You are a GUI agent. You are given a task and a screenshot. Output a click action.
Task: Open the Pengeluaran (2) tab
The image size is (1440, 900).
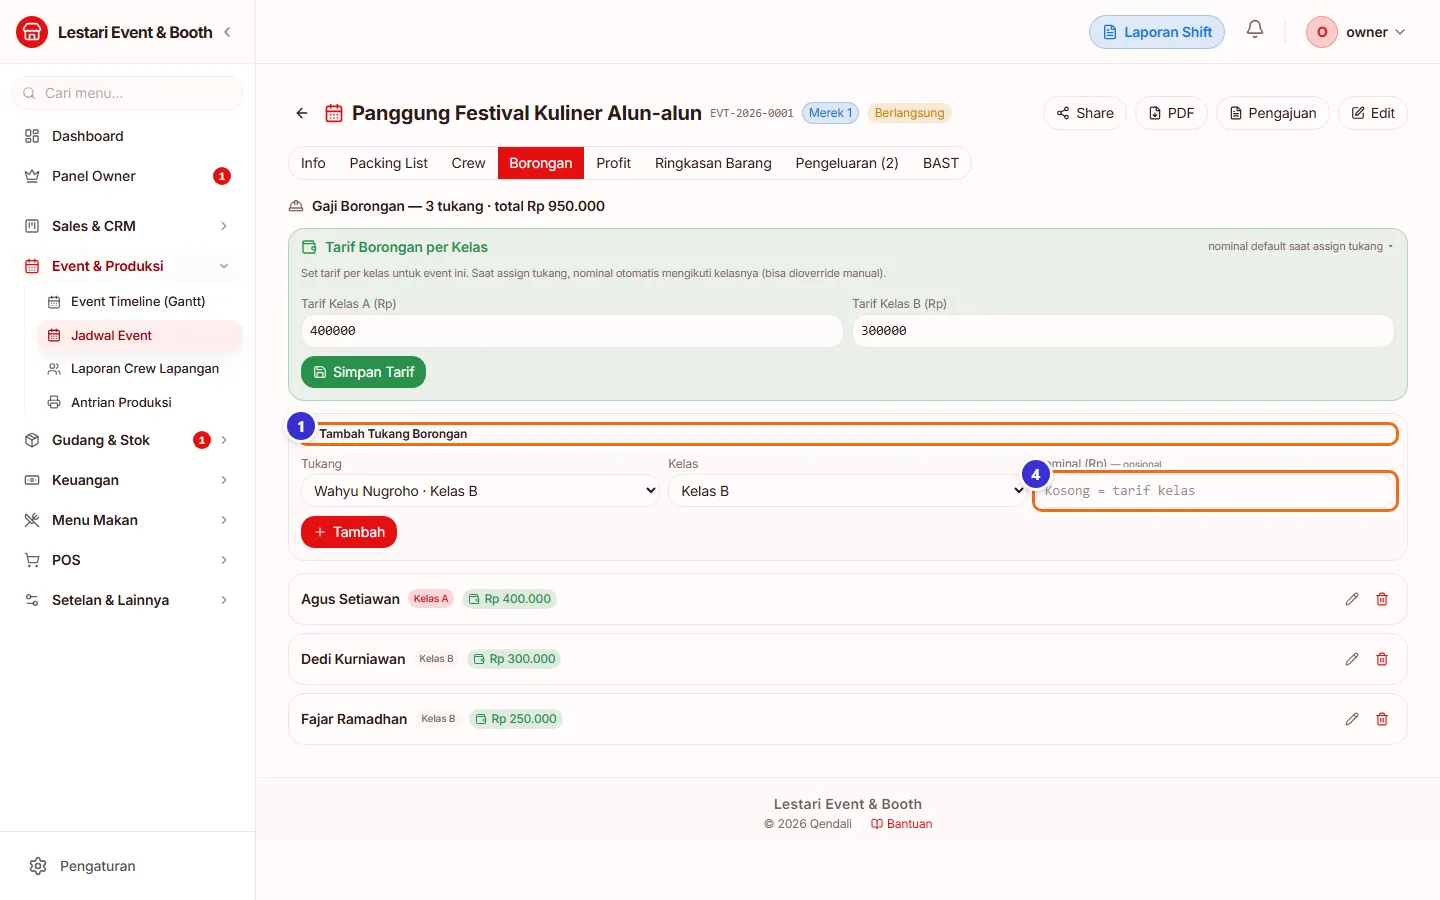[x=847, y=163]
